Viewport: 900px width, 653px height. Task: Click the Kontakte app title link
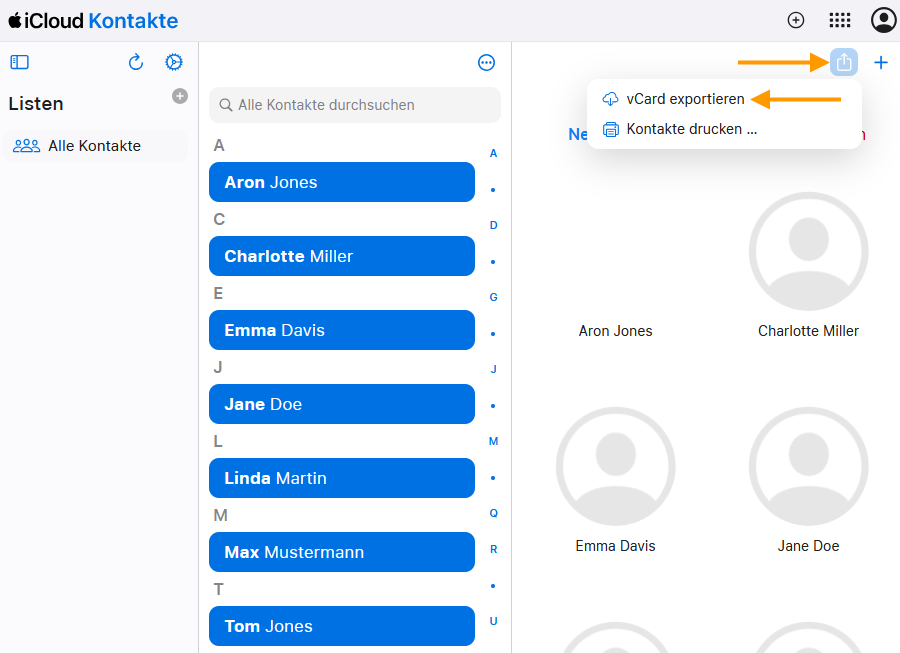click(x=133, y=21)
